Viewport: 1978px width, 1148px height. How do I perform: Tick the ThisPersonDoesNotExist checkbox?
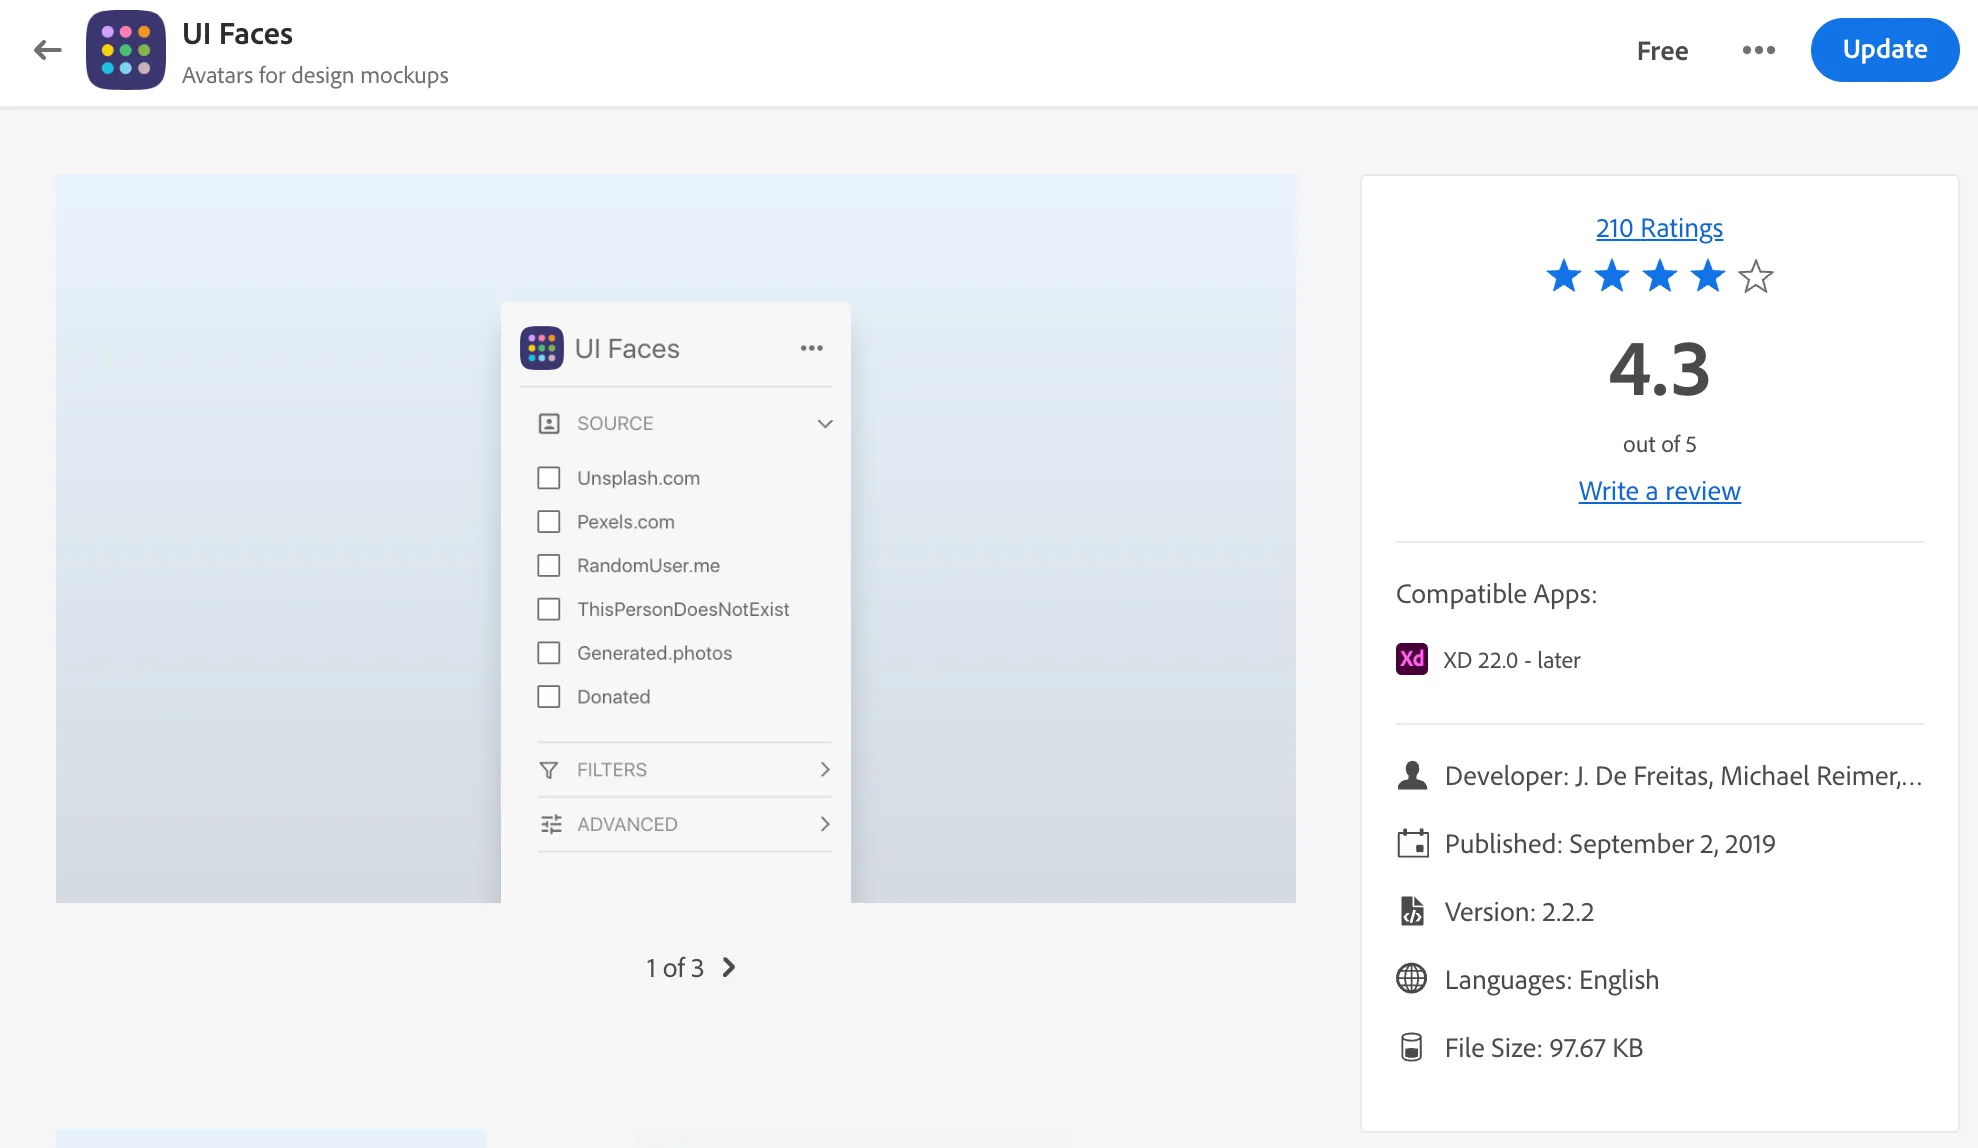pyautogui.click(x=549, y=609)
